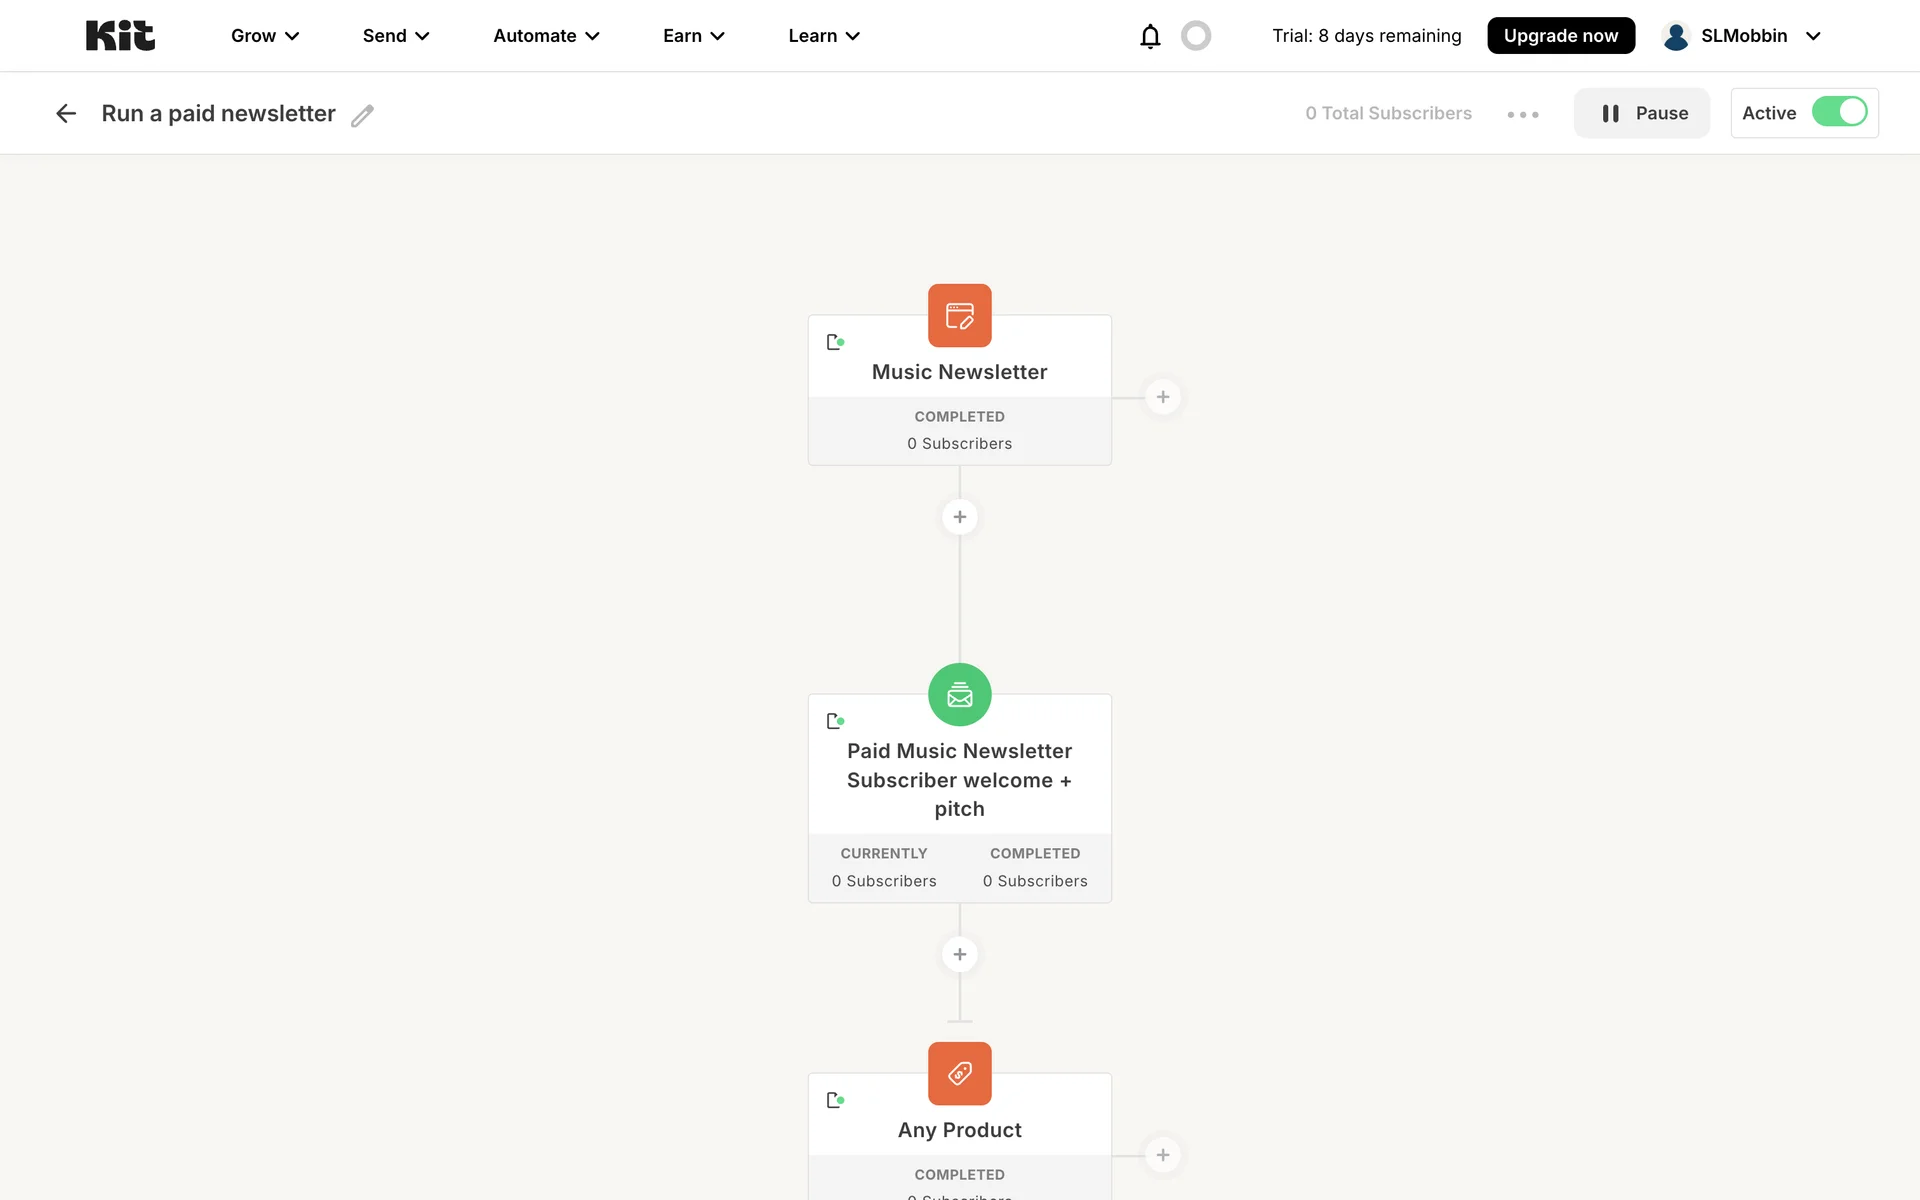Add step below Paid Music Newsletter sequence
This screenshot has height=1200, width=1920.
click(x=959, y=954)
